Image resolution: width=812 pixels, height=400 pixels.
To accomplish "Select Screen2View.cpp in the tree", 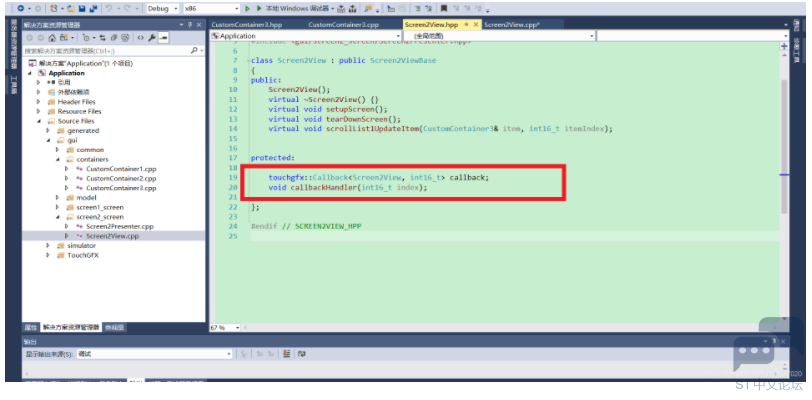I will coord(112,236).
